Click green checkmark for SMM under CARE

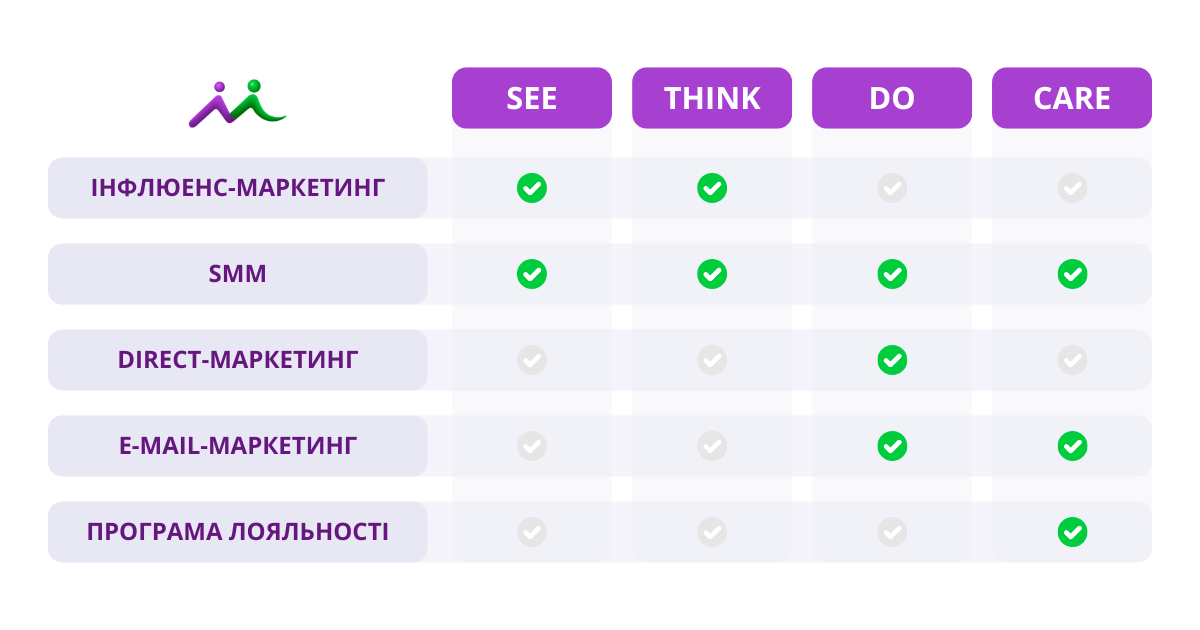pos(1072,274)
